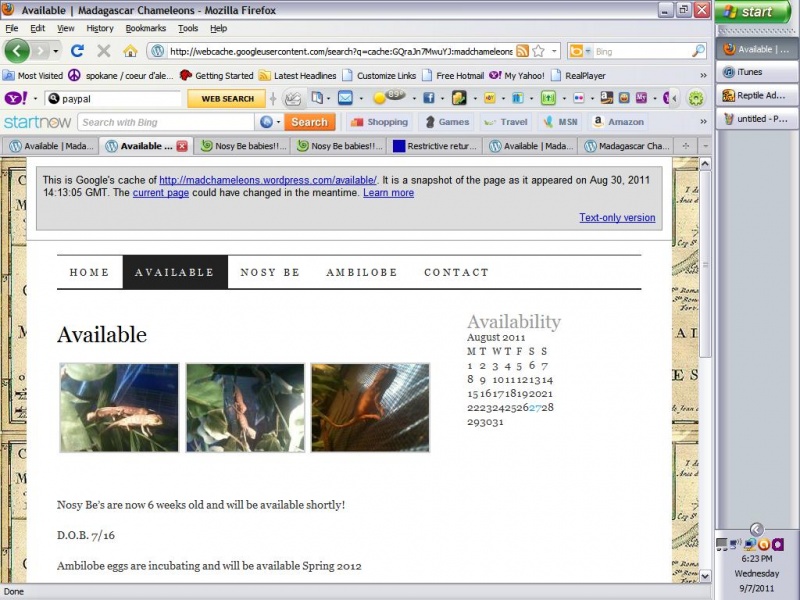The height and width of the screenshot is (600, 800).
Task: Click the pencil edit icon on Yahoo toolbar
Action: [292, 98]
